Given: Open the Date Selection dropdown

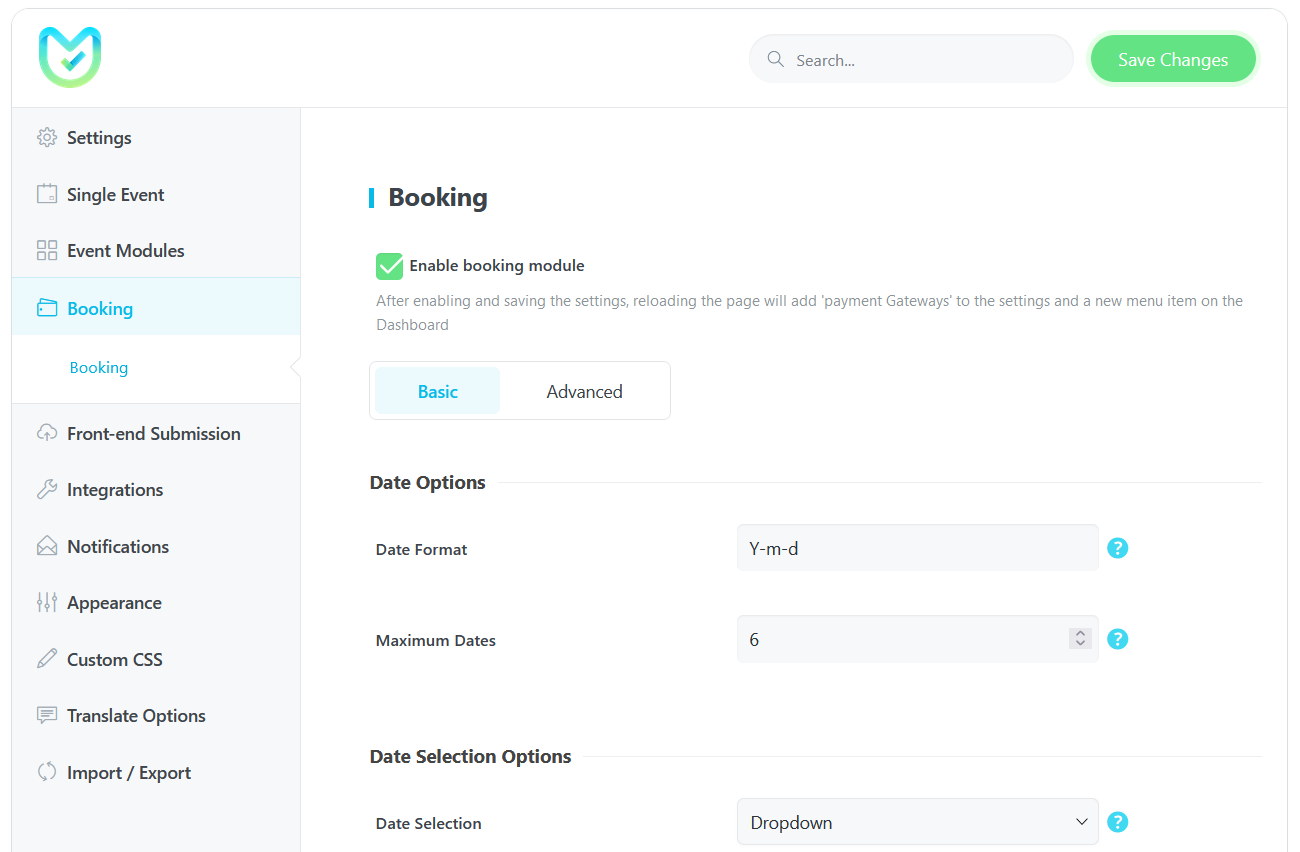Looking at the screenshot, I should click(x=918, y=822).
